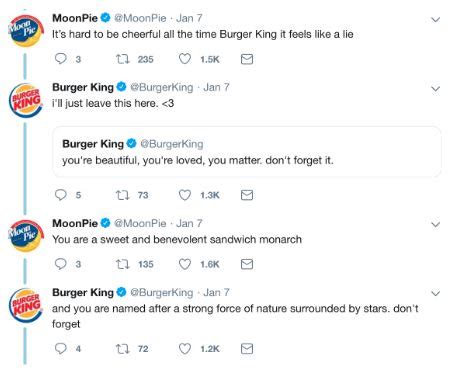457x370 pixels.
Task: Expand options for the "sandwich monarch" tweet
Action: [435, 225]
